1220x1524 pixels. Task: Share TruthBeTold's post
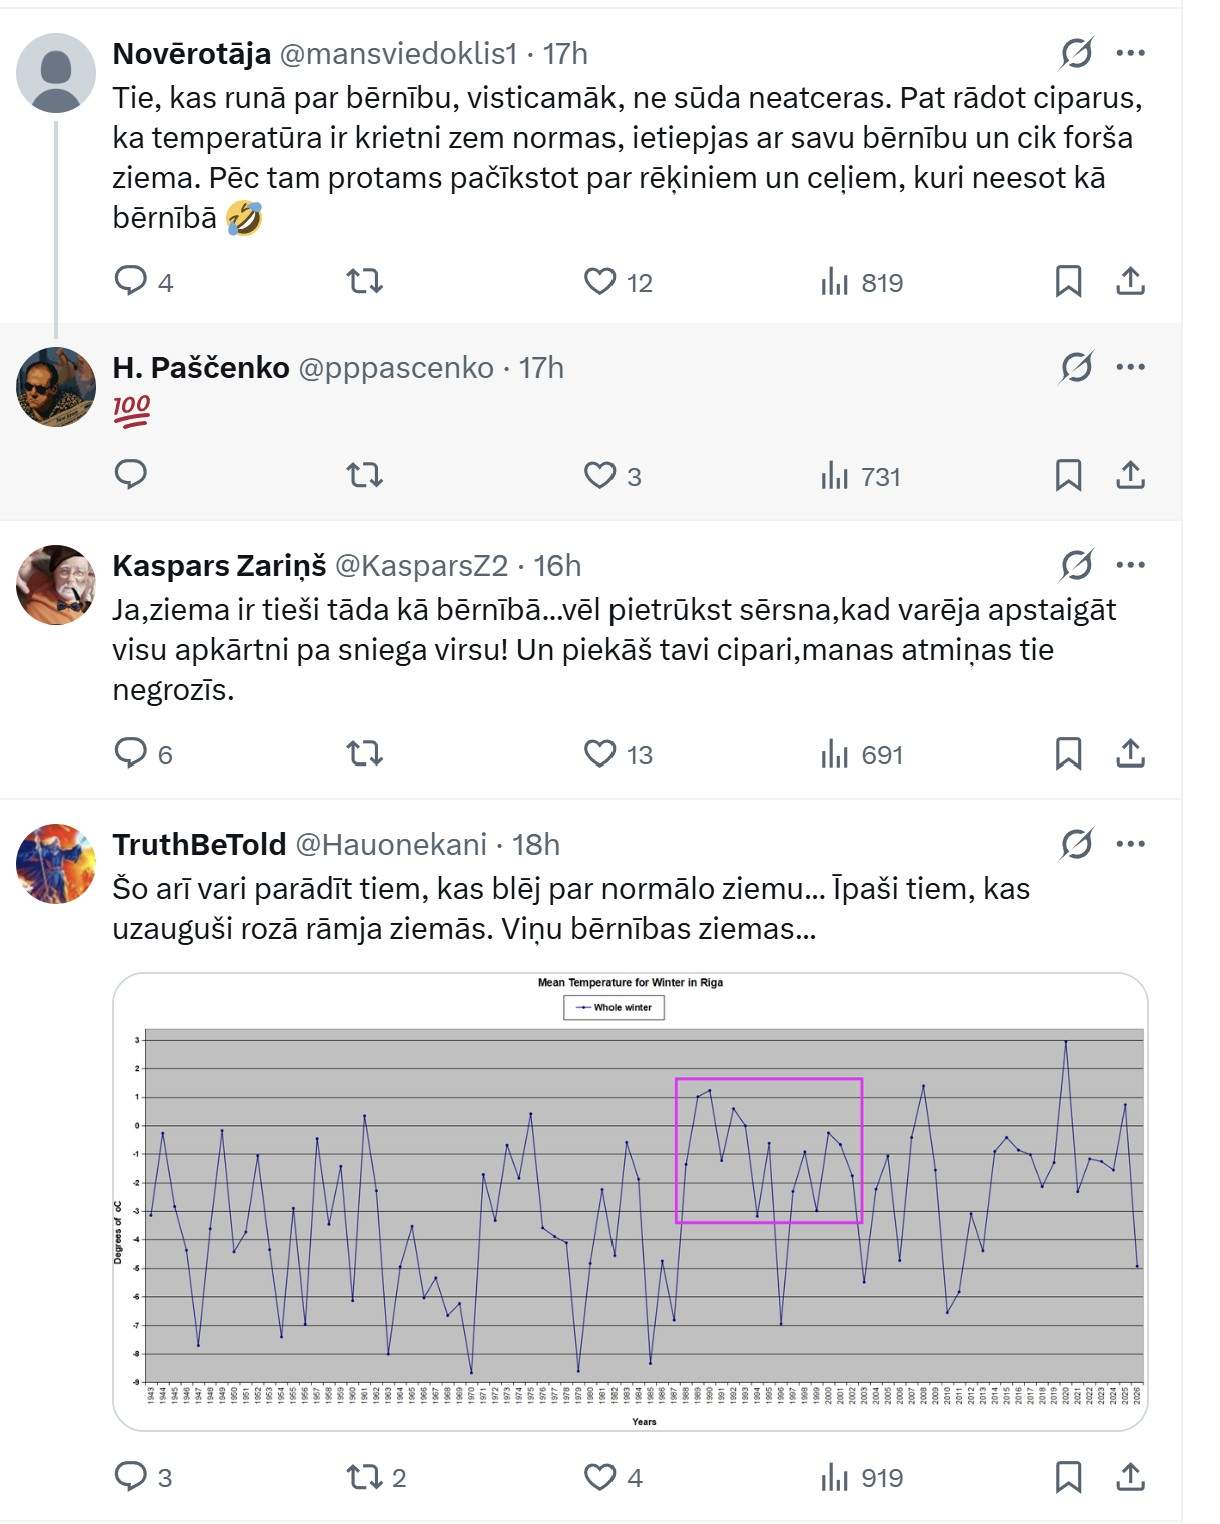pos(1130,1476)
